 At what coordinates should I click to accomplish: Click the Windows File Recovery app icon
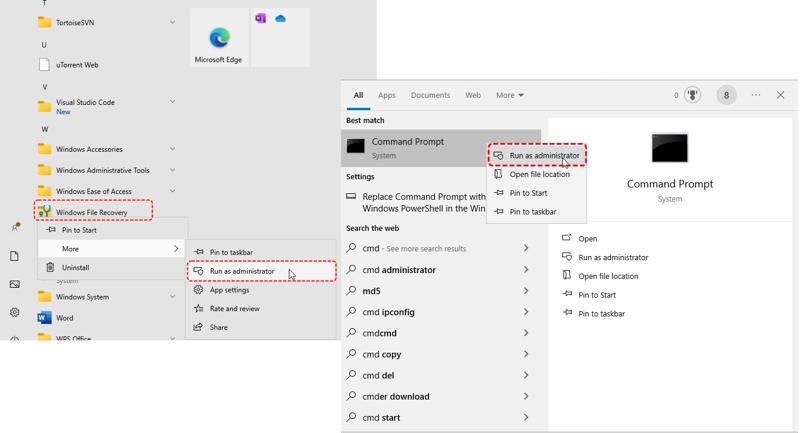[45, 211]
